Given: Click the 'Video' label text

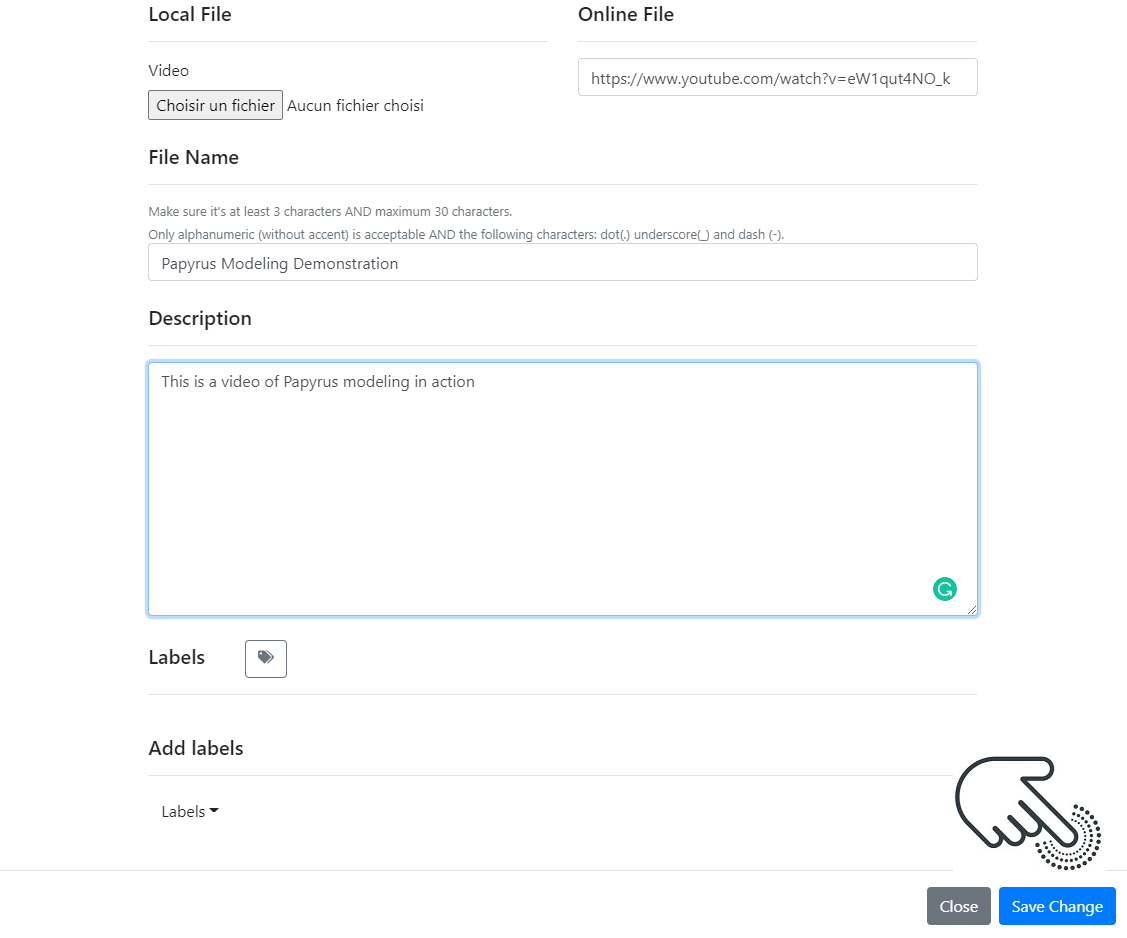Looking at the screenshot, I should point(168,70).
